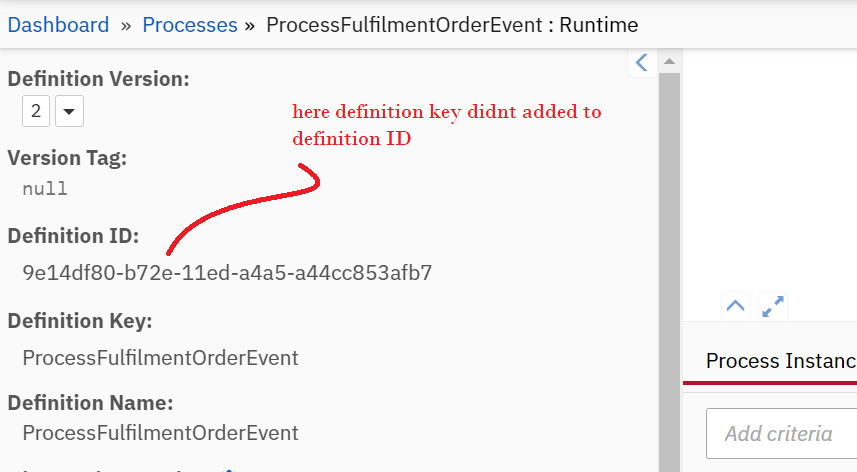Screen dimensions: 857x472
Task: Click the version number 2 box
Action: (36, 111)
